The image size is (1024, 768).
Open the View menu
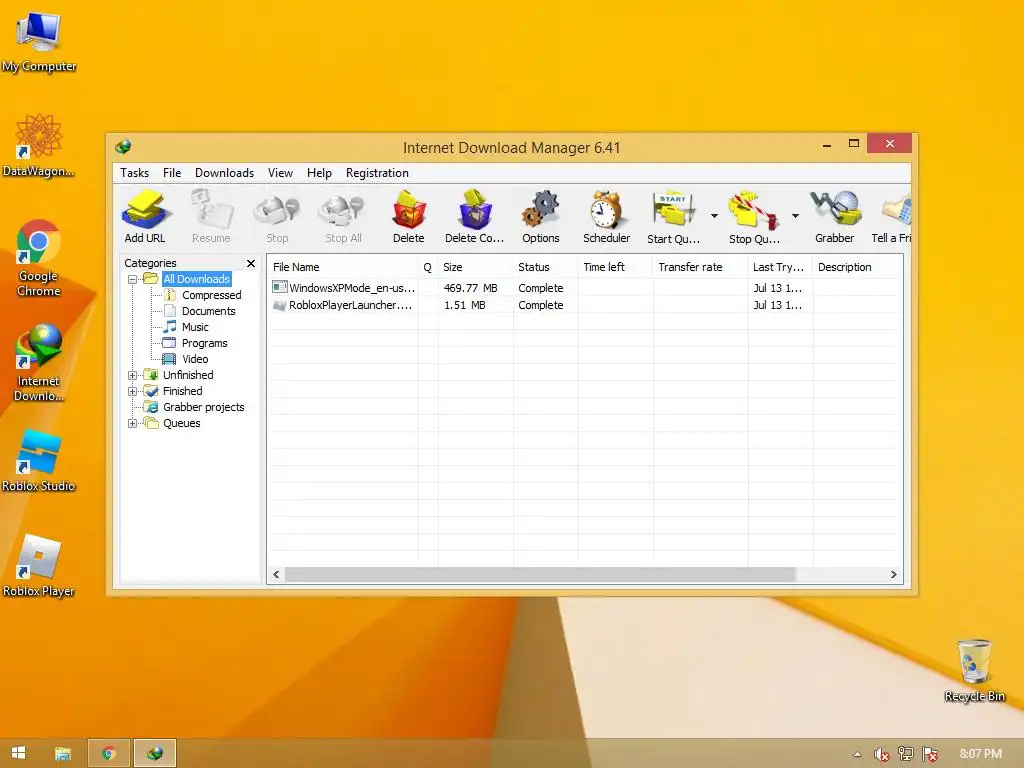pyautogui.click(x=280, y=173)
